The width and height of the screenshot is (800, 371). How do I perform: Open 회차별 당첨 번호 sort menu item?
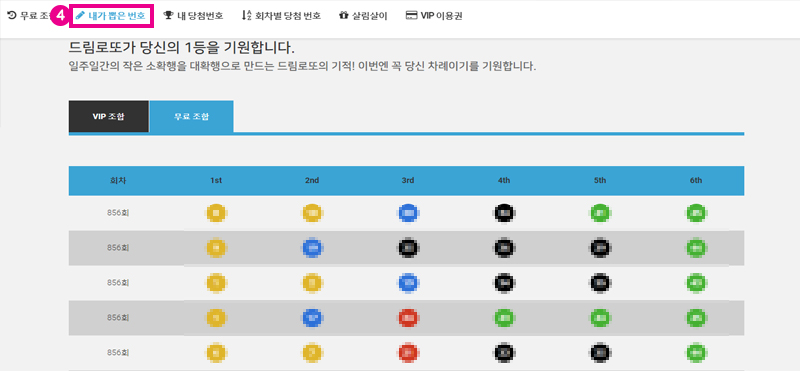[x=281, y=15]
